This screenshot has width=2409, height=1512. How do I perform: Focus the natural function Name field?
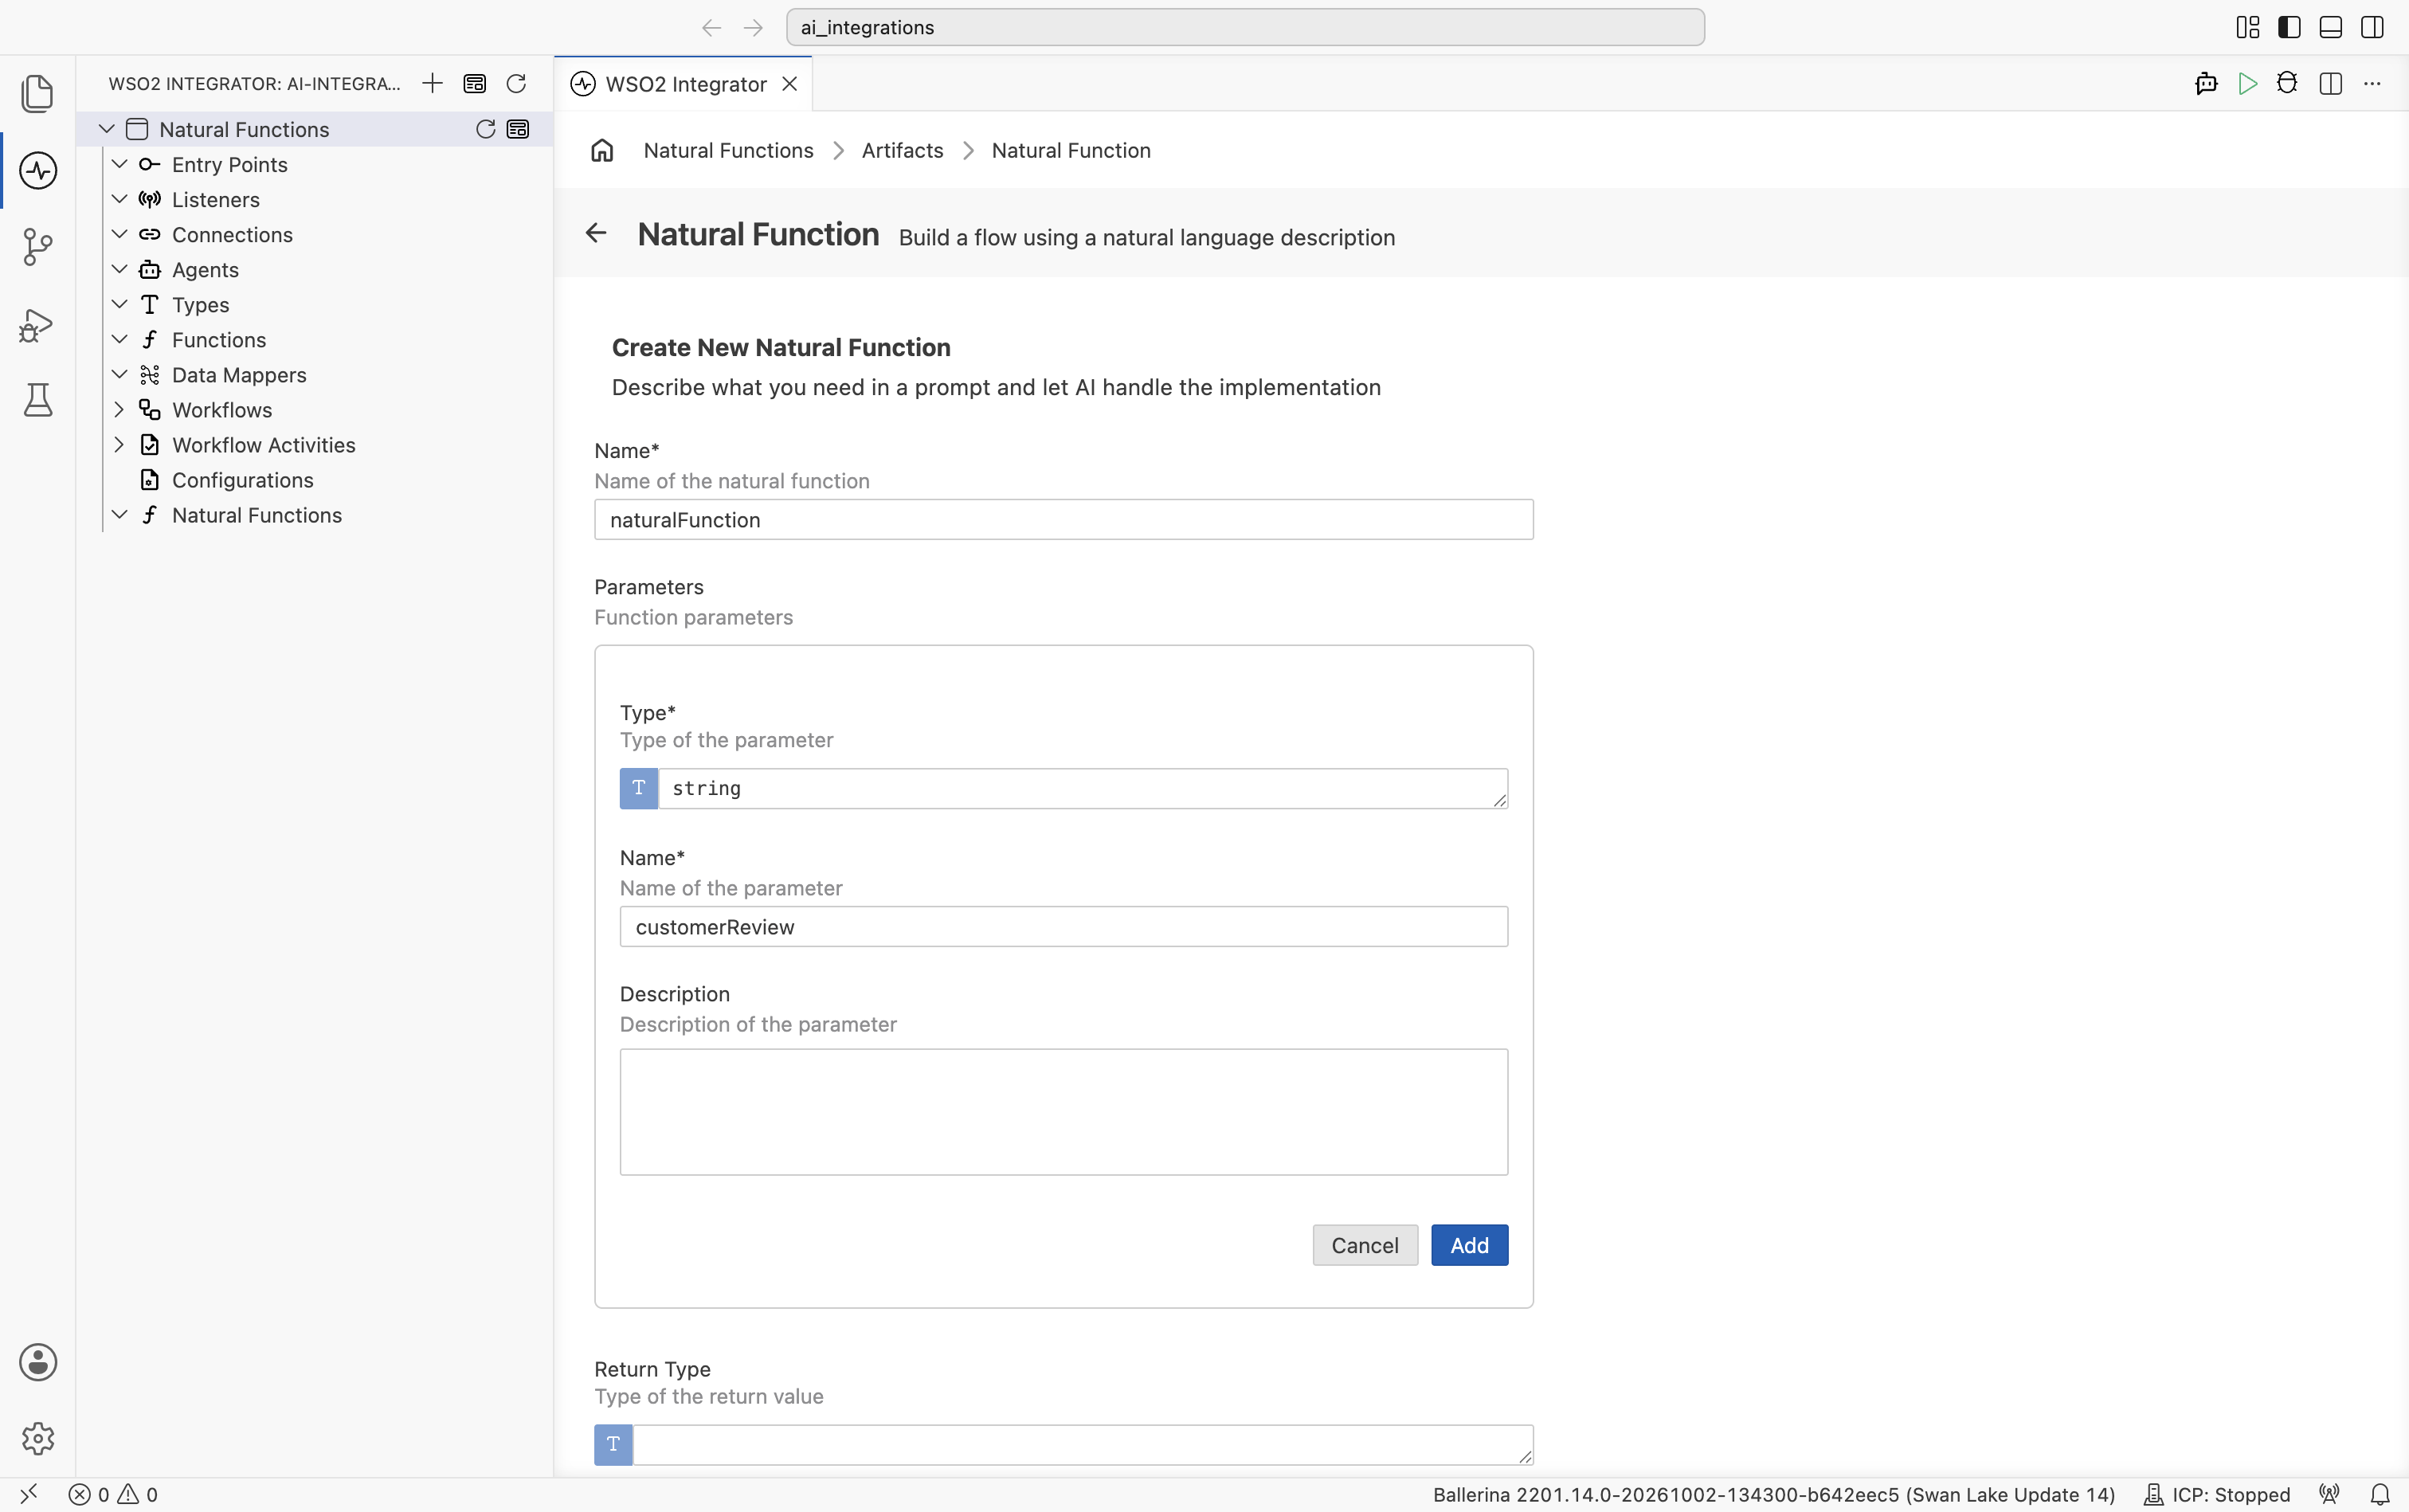(1063, 519)
